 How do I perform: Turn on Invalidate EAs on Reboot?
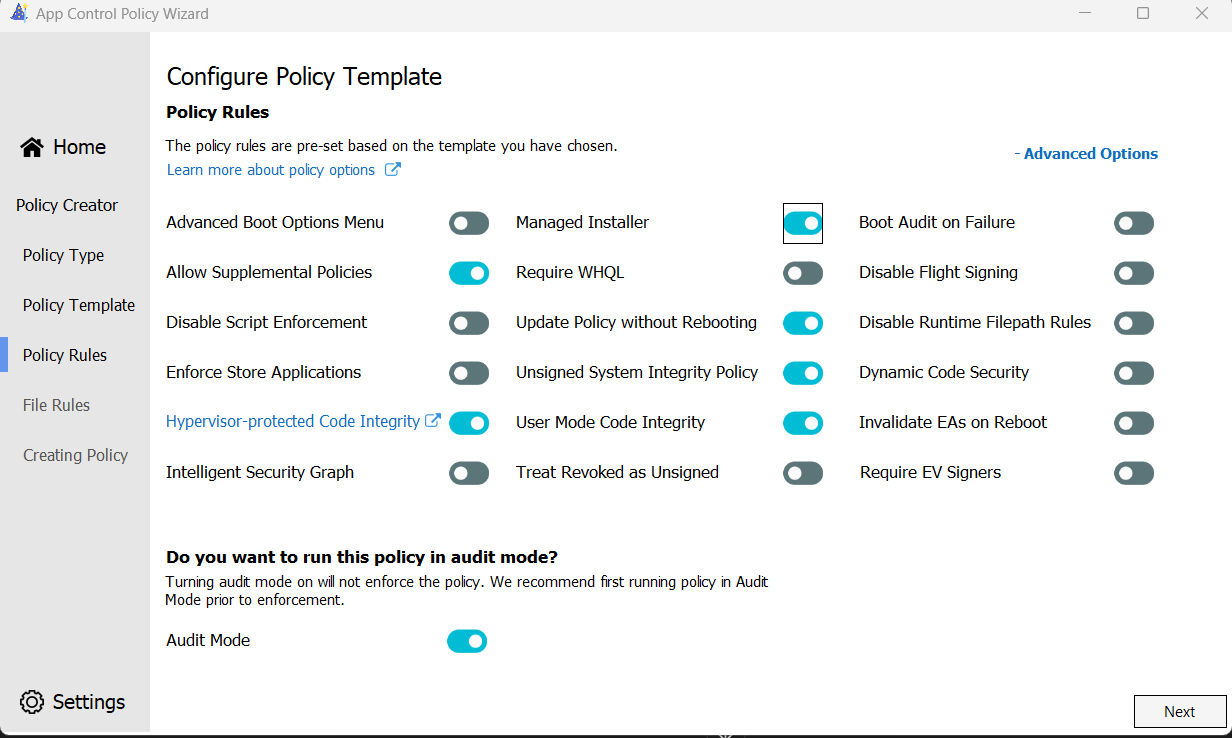[1134, 423]
